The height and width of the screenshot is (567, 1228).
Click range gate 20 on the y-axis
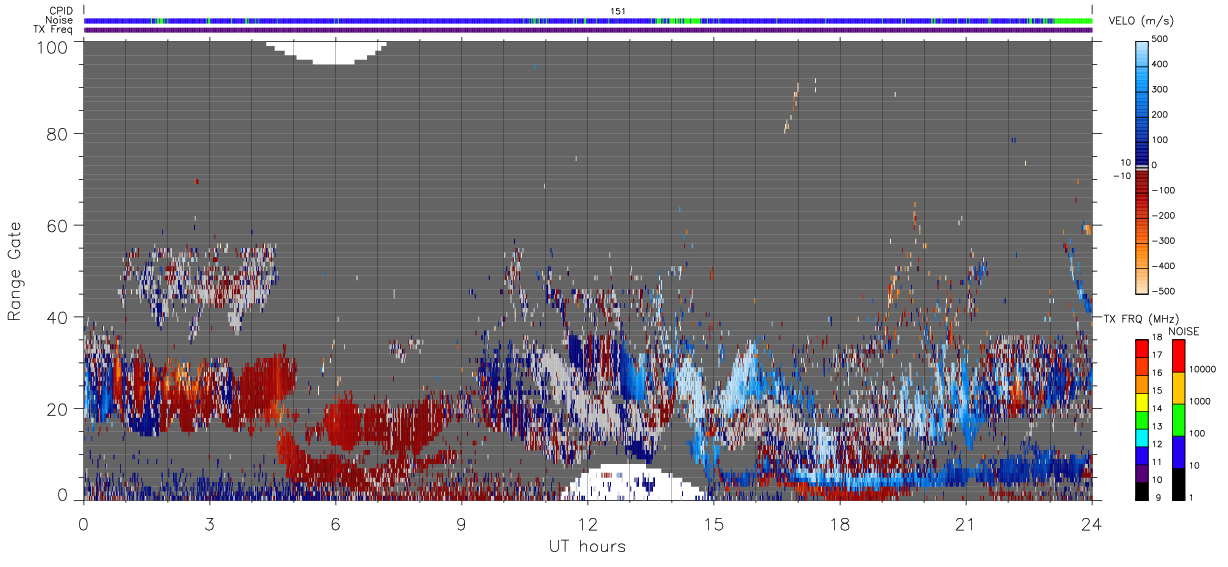[x=59, y=409]
